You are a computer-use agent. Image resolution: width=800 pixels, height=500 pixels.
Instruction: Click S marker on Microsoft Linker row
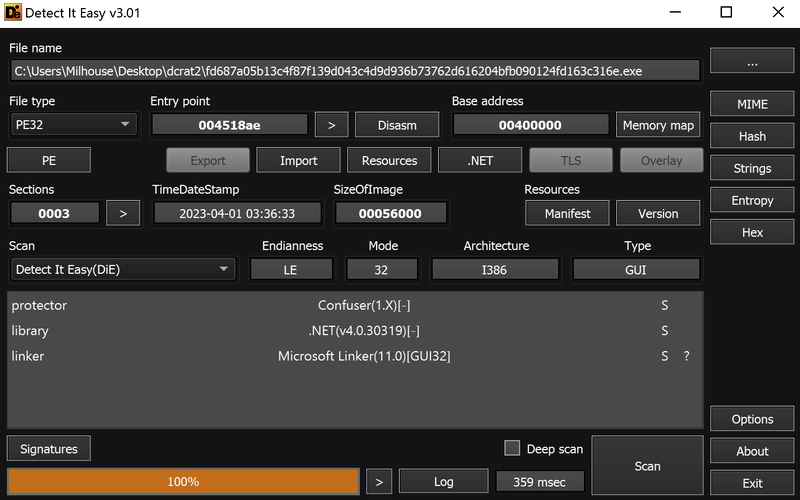click(x=664, y=356)
